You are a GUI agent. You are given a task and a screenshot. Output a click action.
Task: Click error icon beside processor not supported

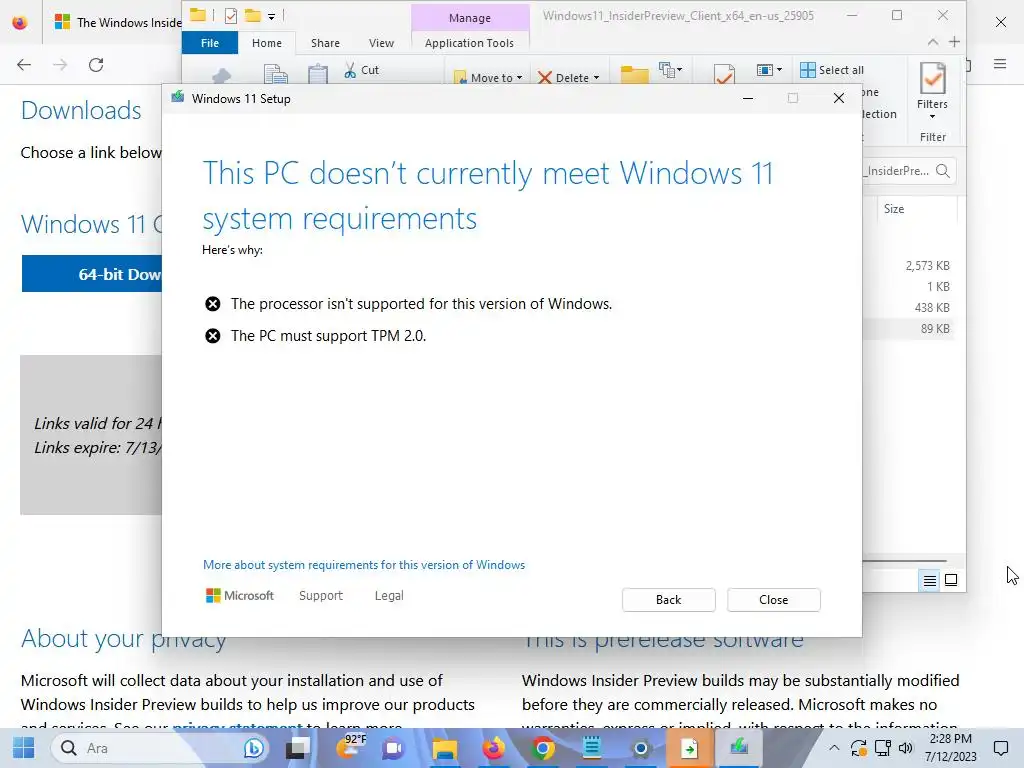click(x=212, y=304)
